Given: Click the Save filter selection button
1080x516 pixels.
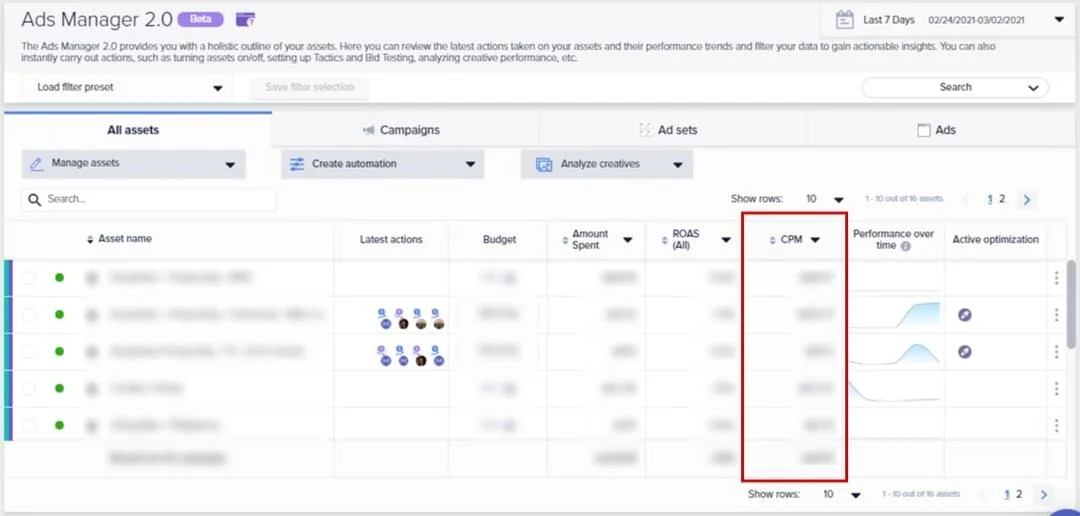Looking at the screenshot, I should (x=309, y=87).
